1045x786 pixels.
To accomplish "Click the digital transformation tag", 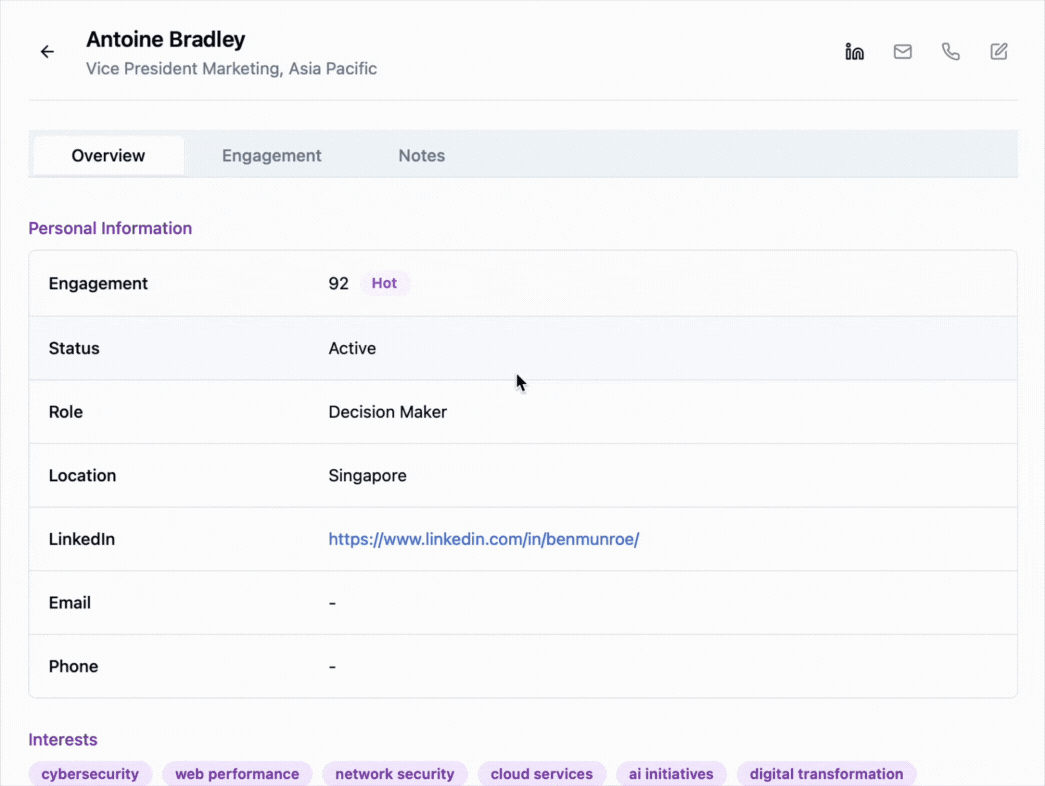I will pyautogui.click(x=826, y=774).
